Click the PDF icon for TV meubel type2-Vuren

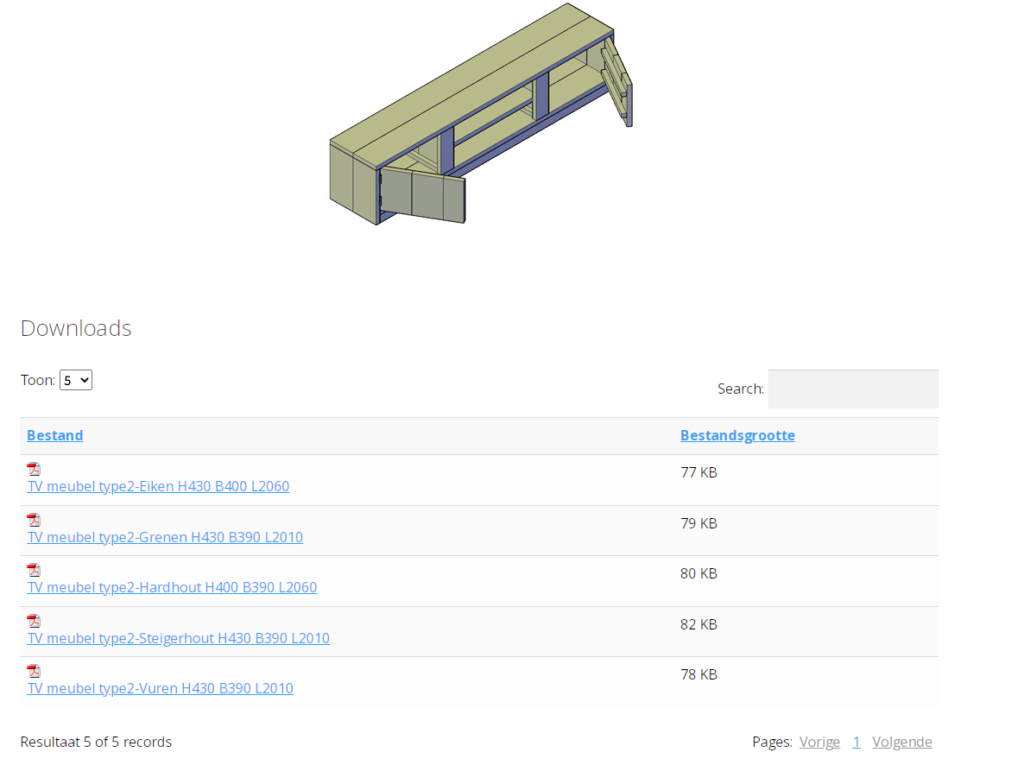click(34, 670)
